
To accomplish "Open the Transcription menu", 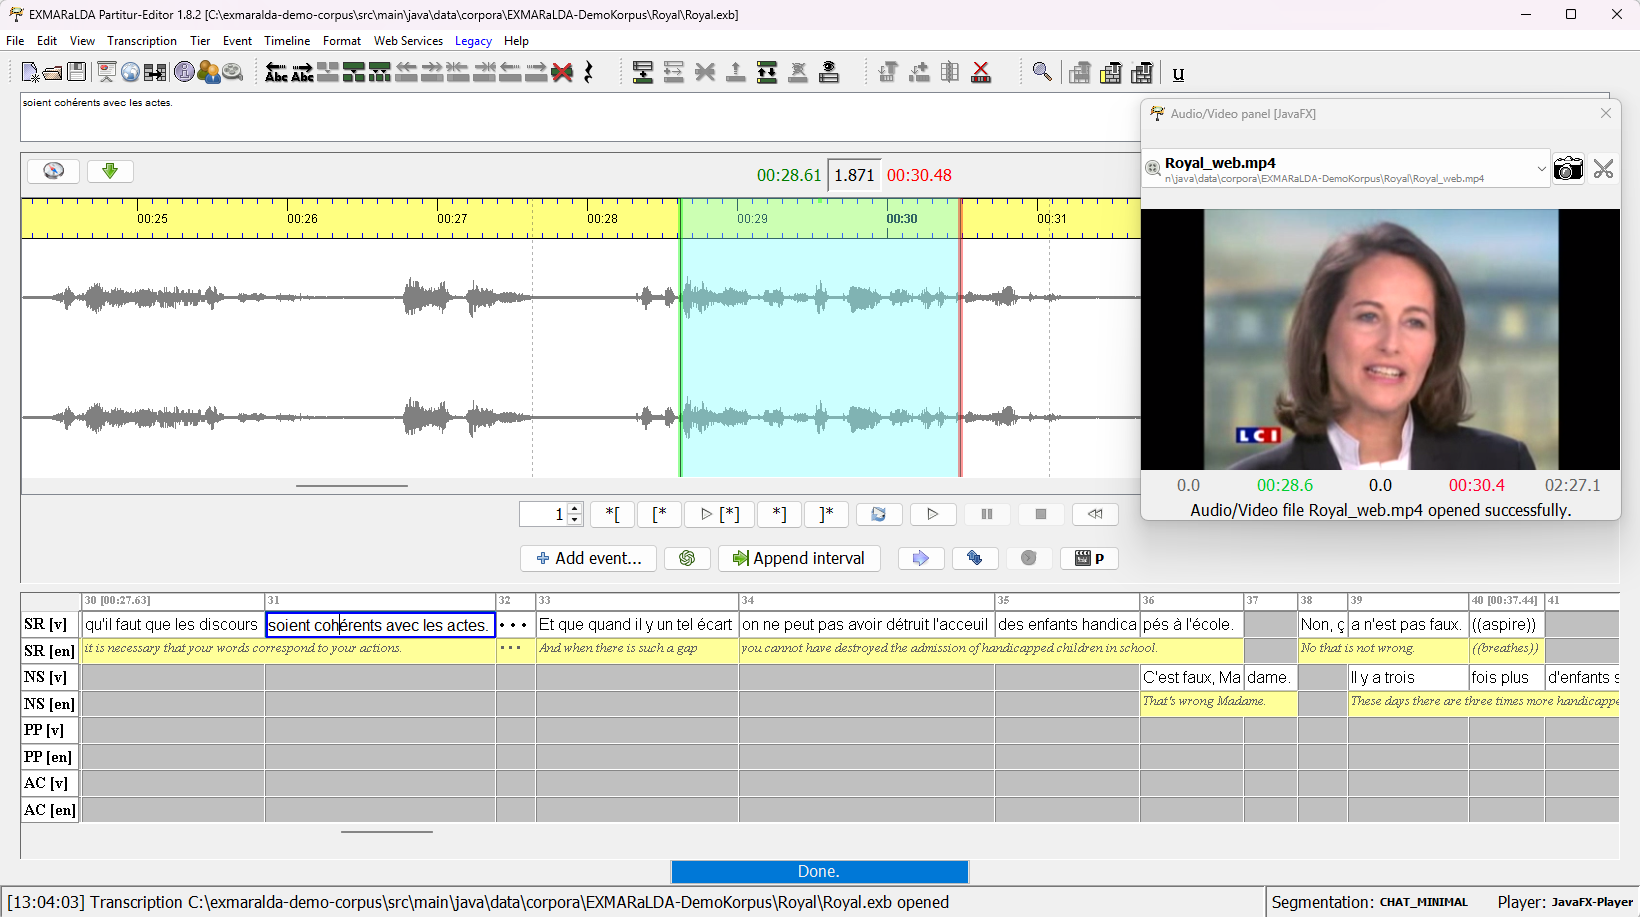I will [x=141, y=41].
